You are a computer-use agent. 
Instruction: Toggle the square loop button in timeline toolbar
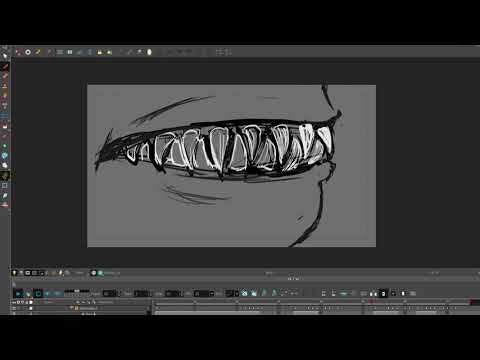tap(38, 294)
